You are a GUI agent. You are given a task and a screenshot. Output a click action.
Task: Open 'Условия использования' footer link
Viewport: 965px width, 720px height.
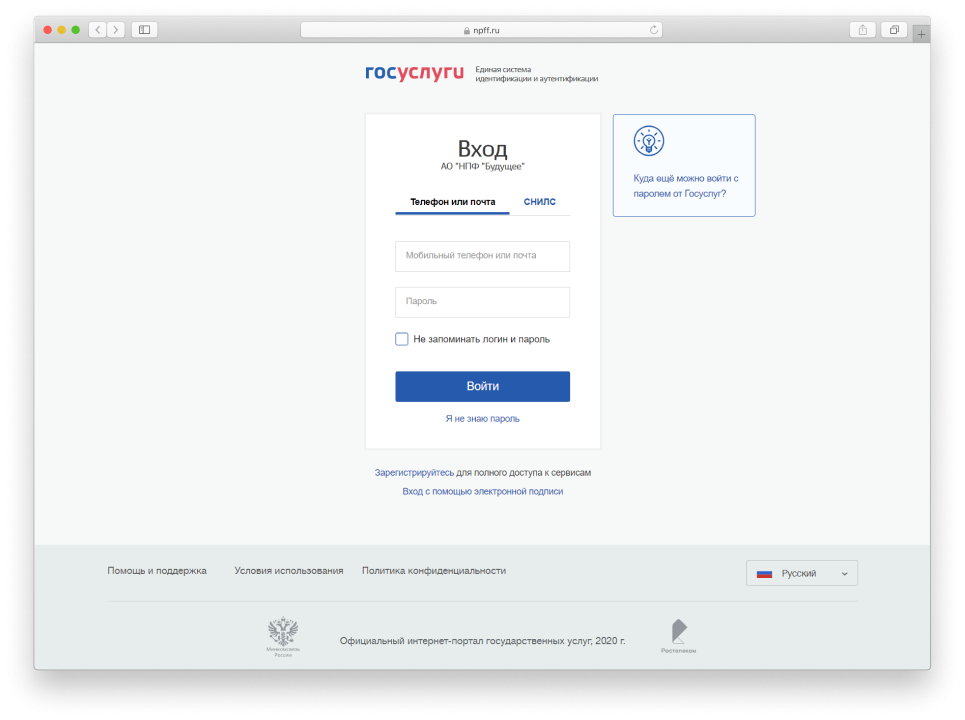coord(289,571)
